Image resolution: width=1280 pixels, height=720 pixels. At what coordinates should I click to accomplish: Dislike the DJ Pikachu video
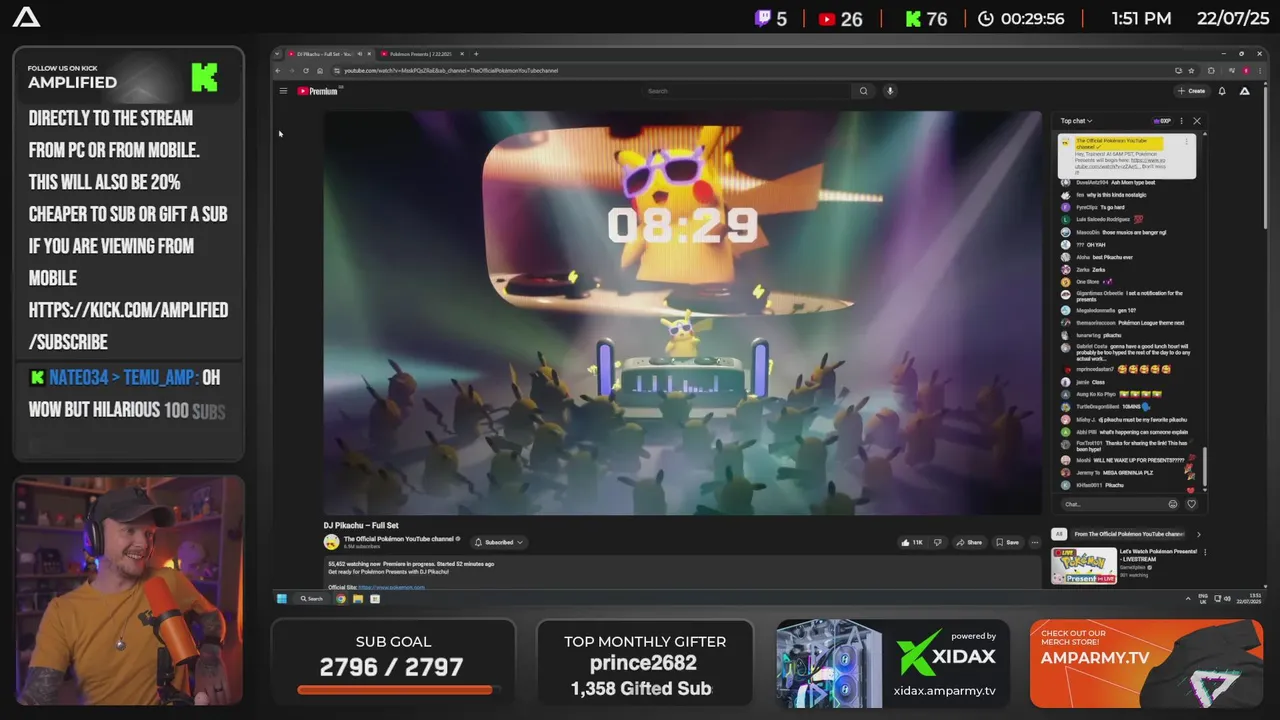[937, 542]
